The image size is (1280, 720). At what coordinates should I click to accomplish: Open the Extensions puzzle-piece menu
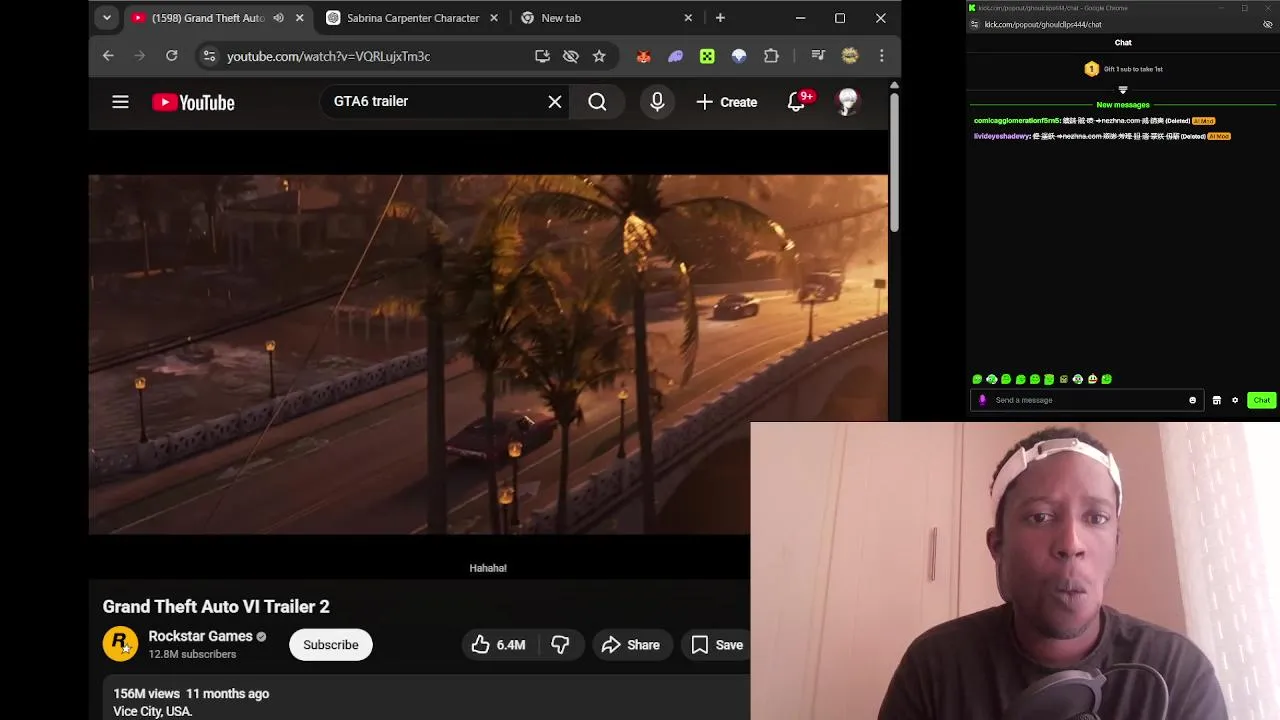click(x=771, y=56)
